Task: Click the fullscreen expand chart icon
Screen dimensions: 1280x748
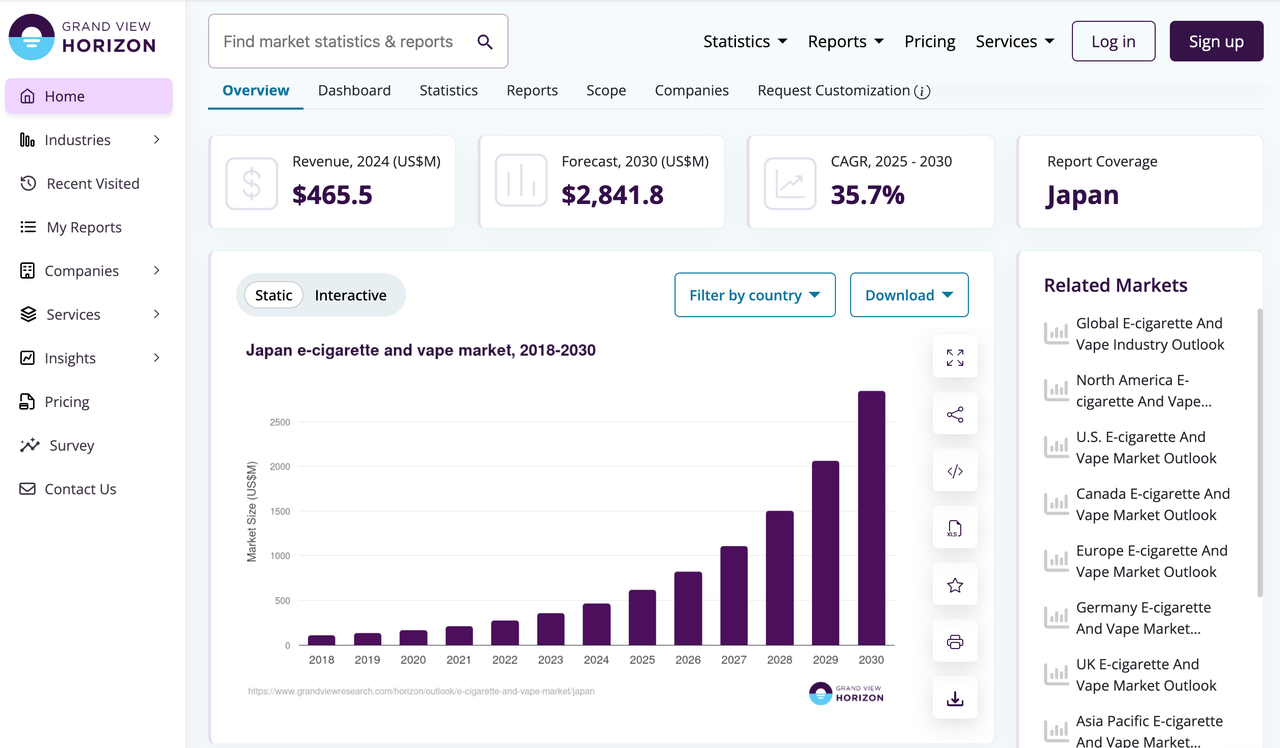Action: click(955, 357)
